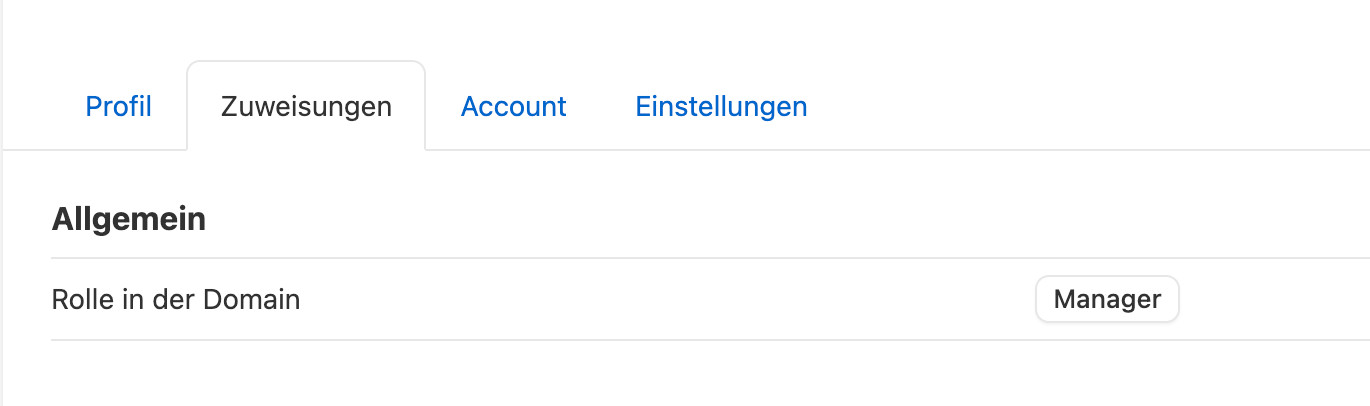
Task: Click the 'Rolle in der Domain' label
Action: [x=176, y=299]
